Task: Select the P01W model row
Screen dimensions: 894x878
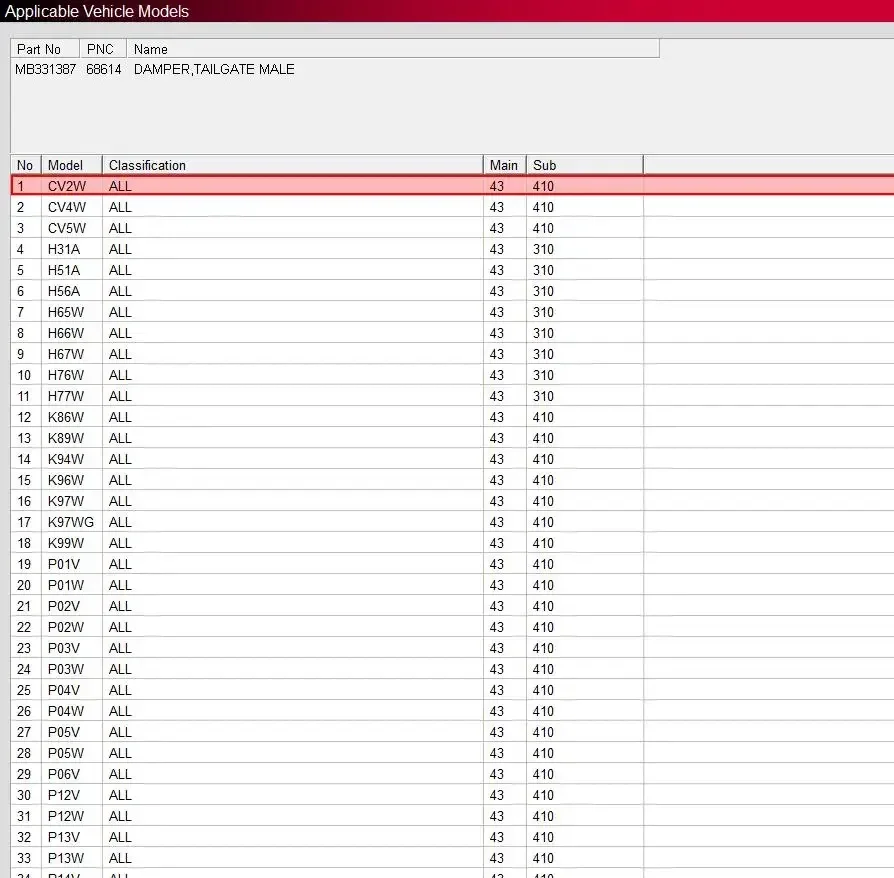Action: (x=453, y=585)
